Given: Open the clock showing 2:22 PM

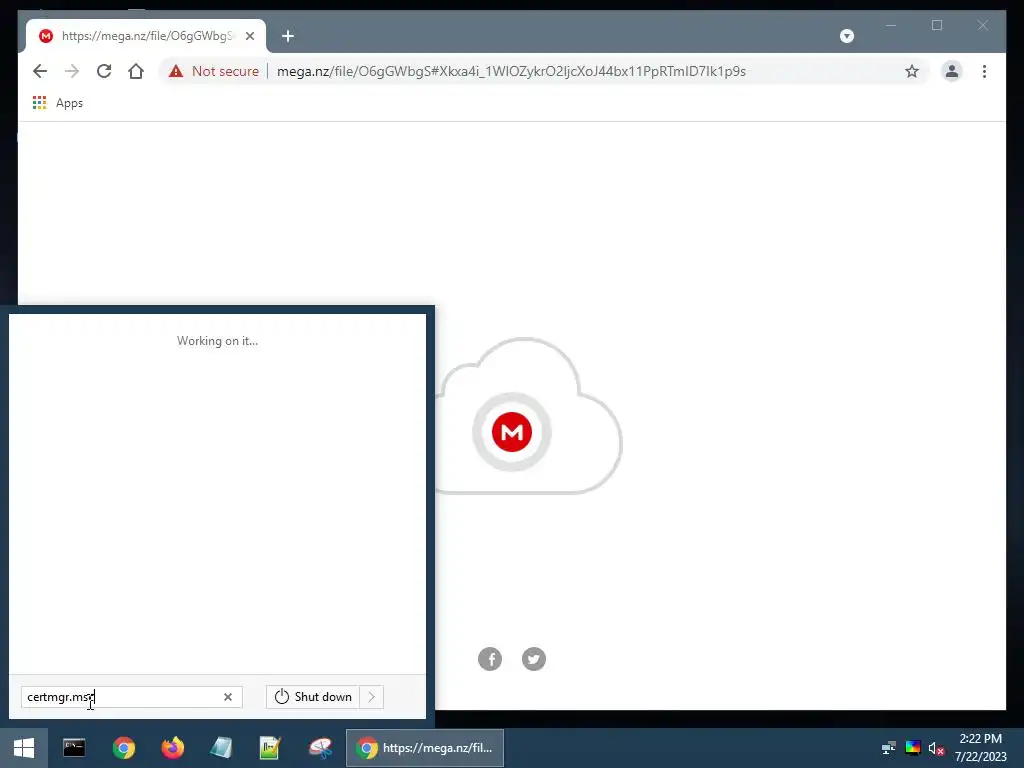Looking at the screenshot, I should click(980, 748).
